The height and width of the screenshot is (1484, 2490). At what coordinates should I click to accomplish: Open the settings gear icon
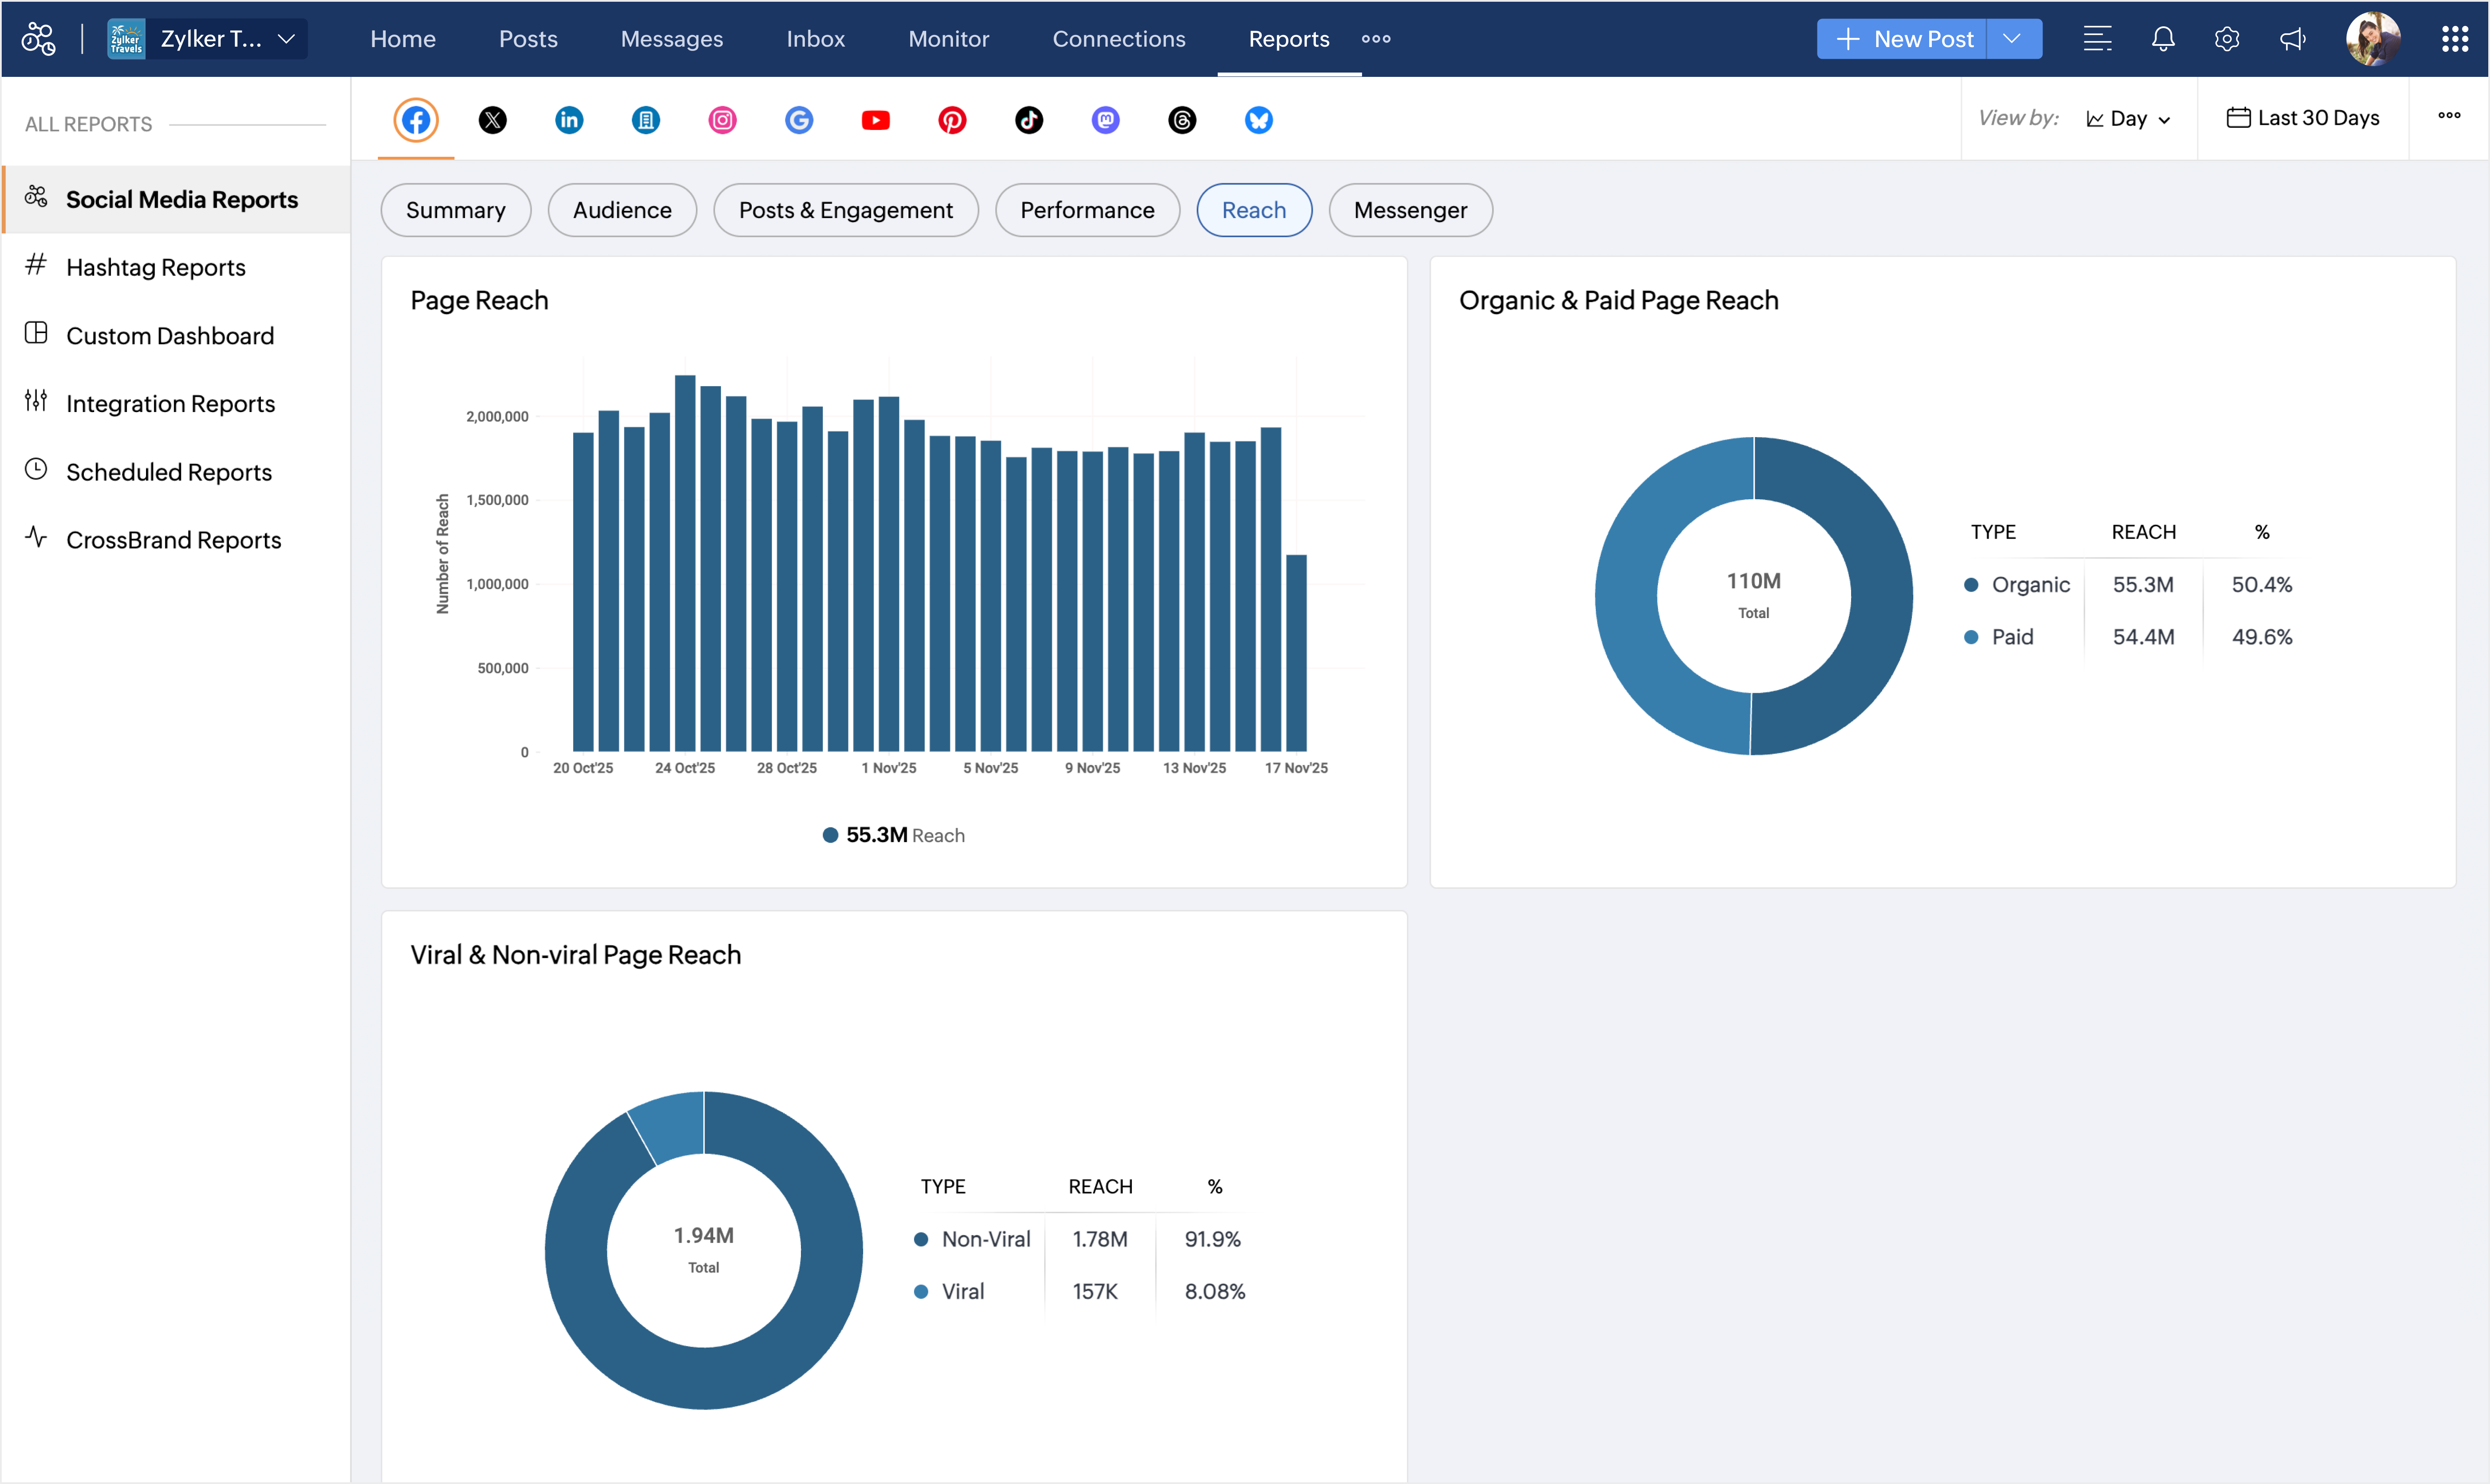tap(2226, 39)
